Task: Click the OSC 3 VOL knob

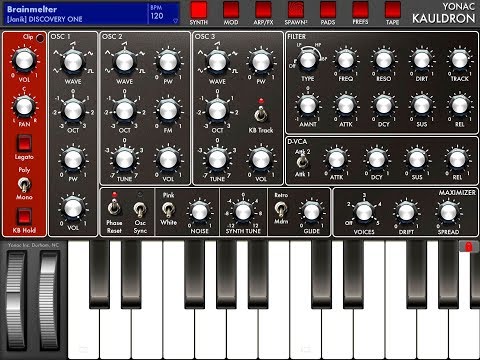Action: tap(261, 160)
